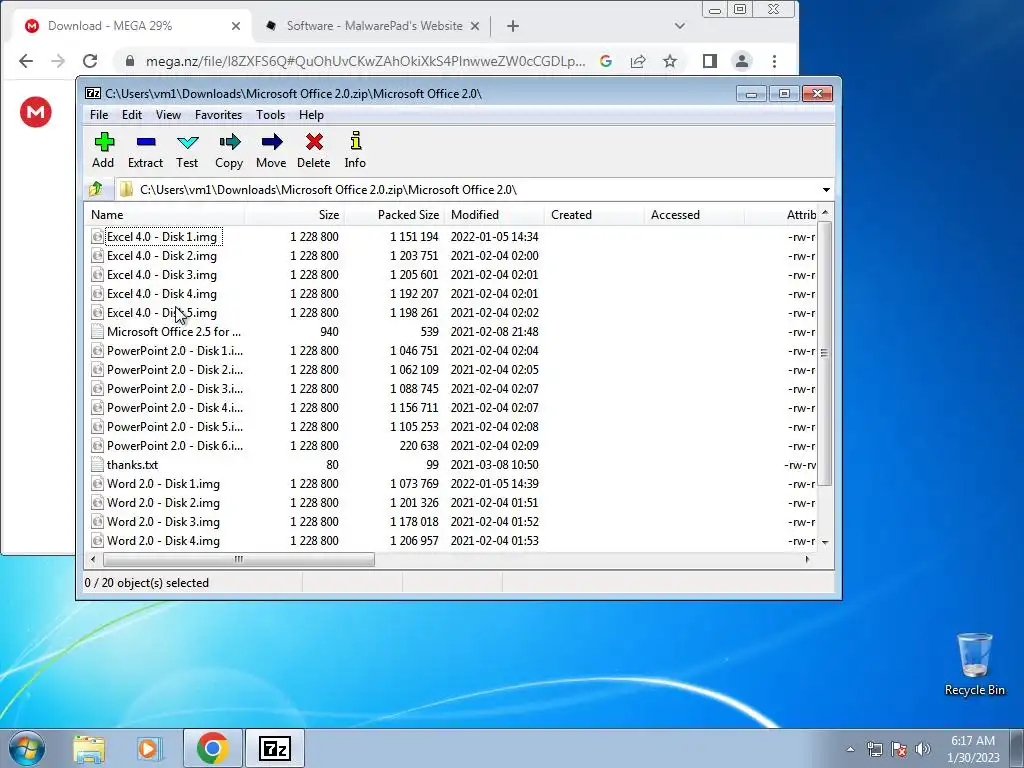Image resolution: width=1024 pixels, height=768 pixels.
Task: Show hidden tray icons arrow
Action: click(850, 749)
